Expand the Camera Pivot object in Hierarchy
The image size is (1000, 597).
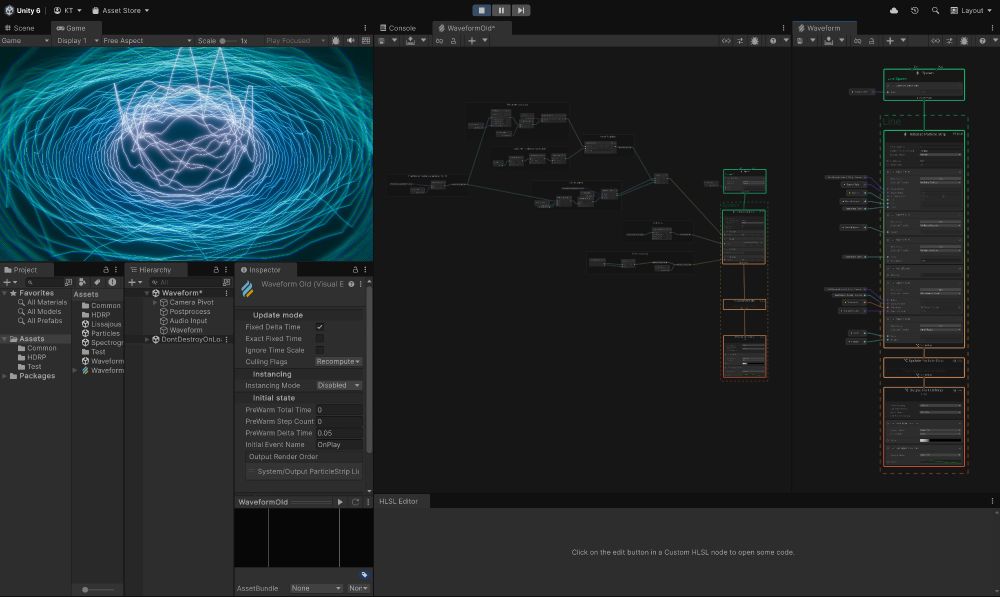[x=155, y=302]
